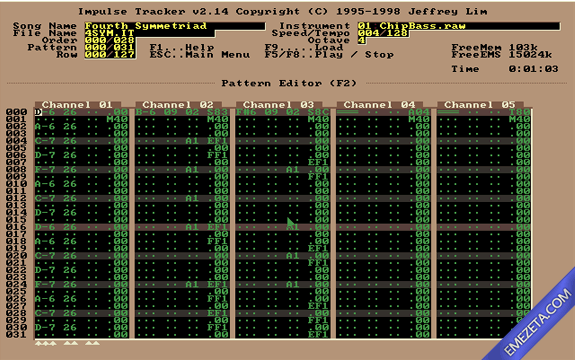Select the Channel 03 header

point(279,105)
